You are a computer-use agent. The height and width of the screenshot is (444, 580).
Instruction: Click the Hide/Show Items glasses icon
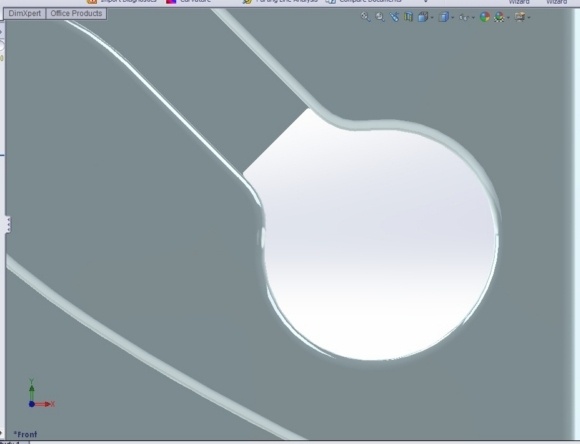tap(464, 17)
